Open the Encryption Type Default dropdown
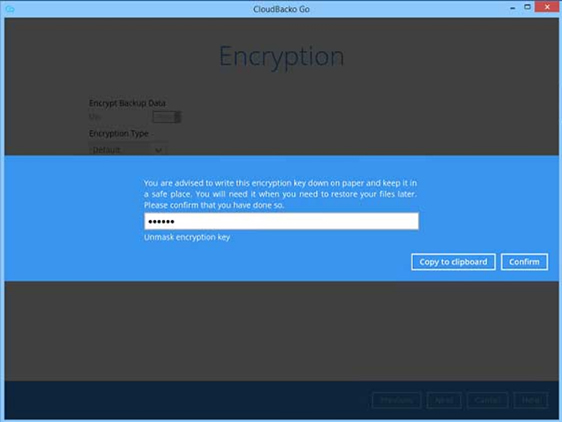 [x=127, y=150]
